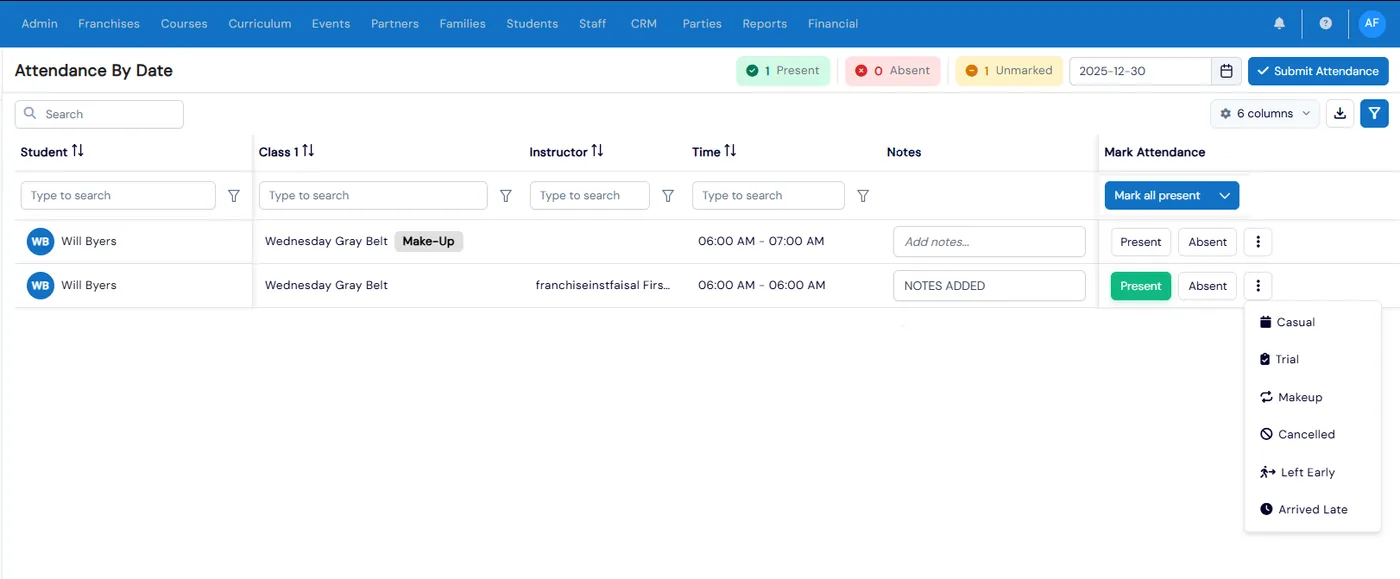
Task: Go to the Students nav item
Action: pos(532,23)
